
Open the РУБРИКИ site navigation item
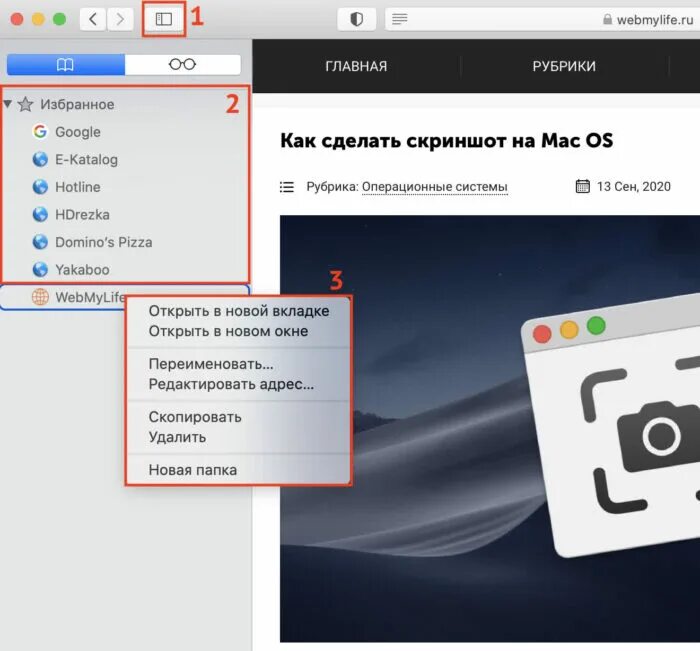point(564,67)
